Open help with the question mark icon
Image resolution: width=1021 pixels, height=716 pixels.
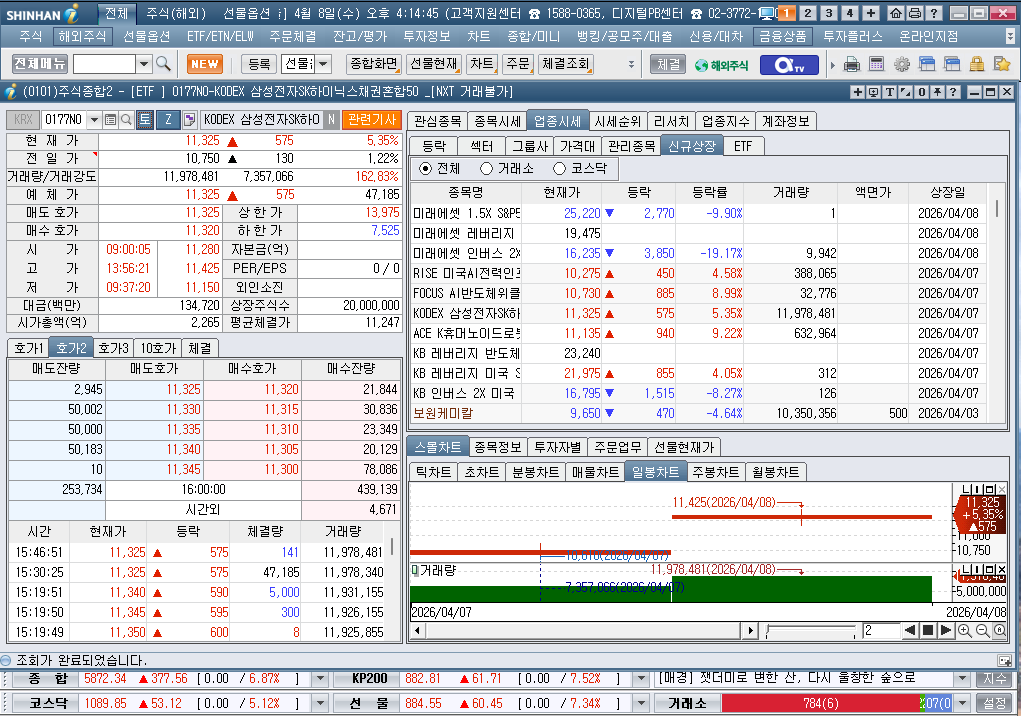click(933, 13)
